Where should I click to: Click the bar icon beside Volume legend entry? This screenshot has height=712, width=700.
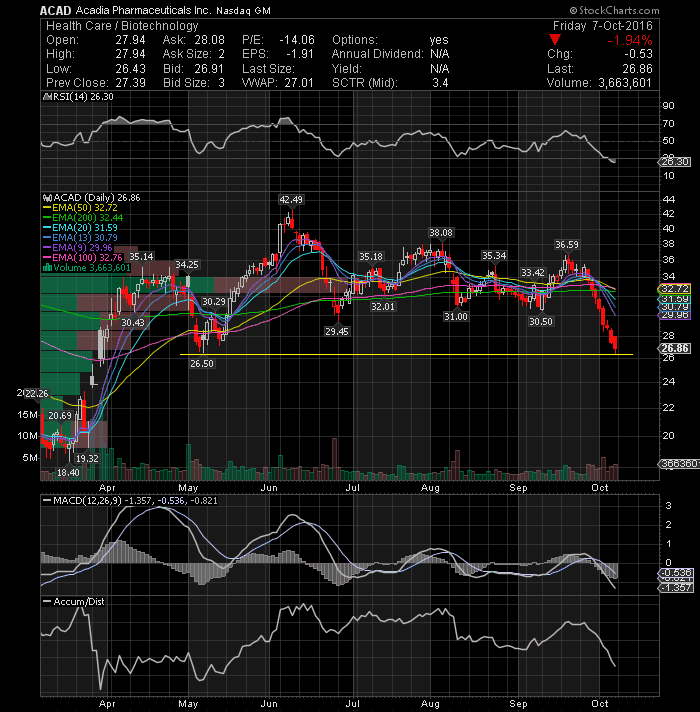pyautogui.click(x=47, y=267)
